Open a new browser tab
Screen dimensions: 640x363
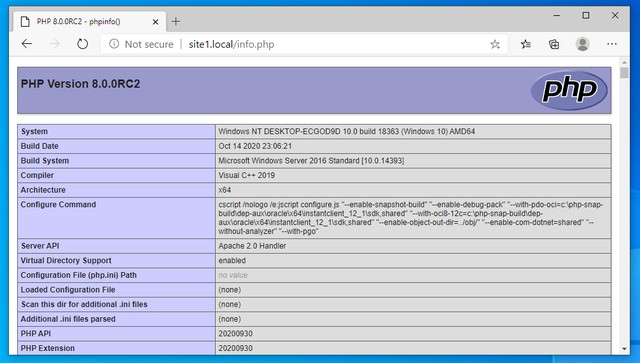(176, 21)
